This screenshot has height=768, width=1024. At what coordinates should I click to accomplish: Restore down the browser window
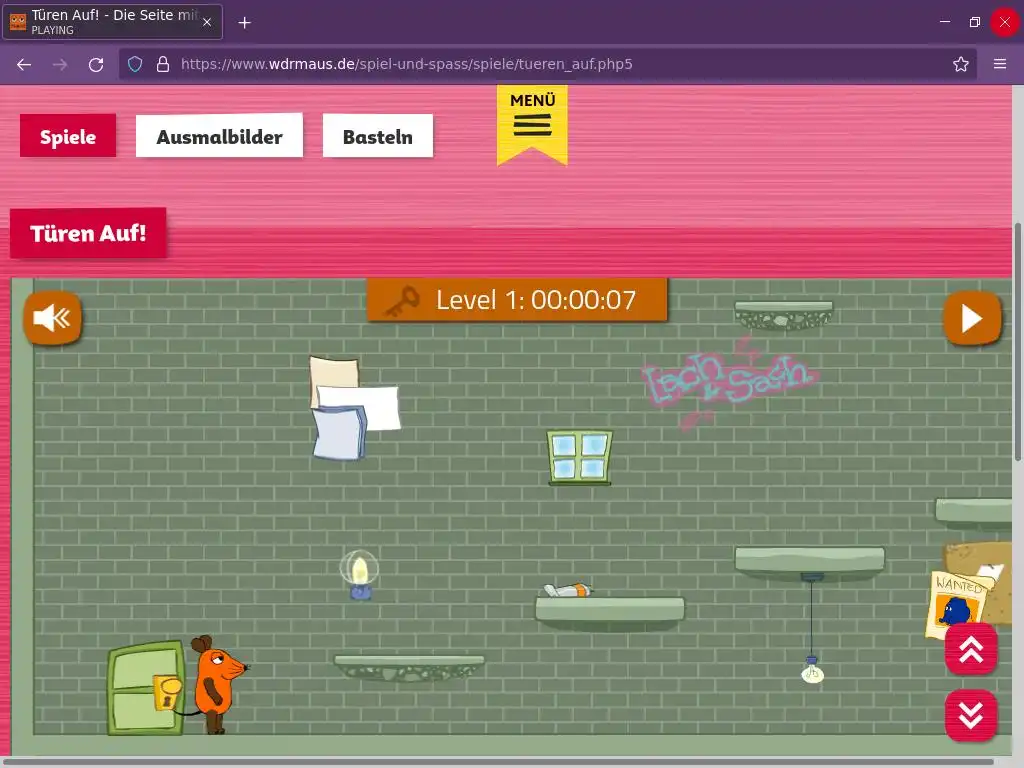[974, 22]
